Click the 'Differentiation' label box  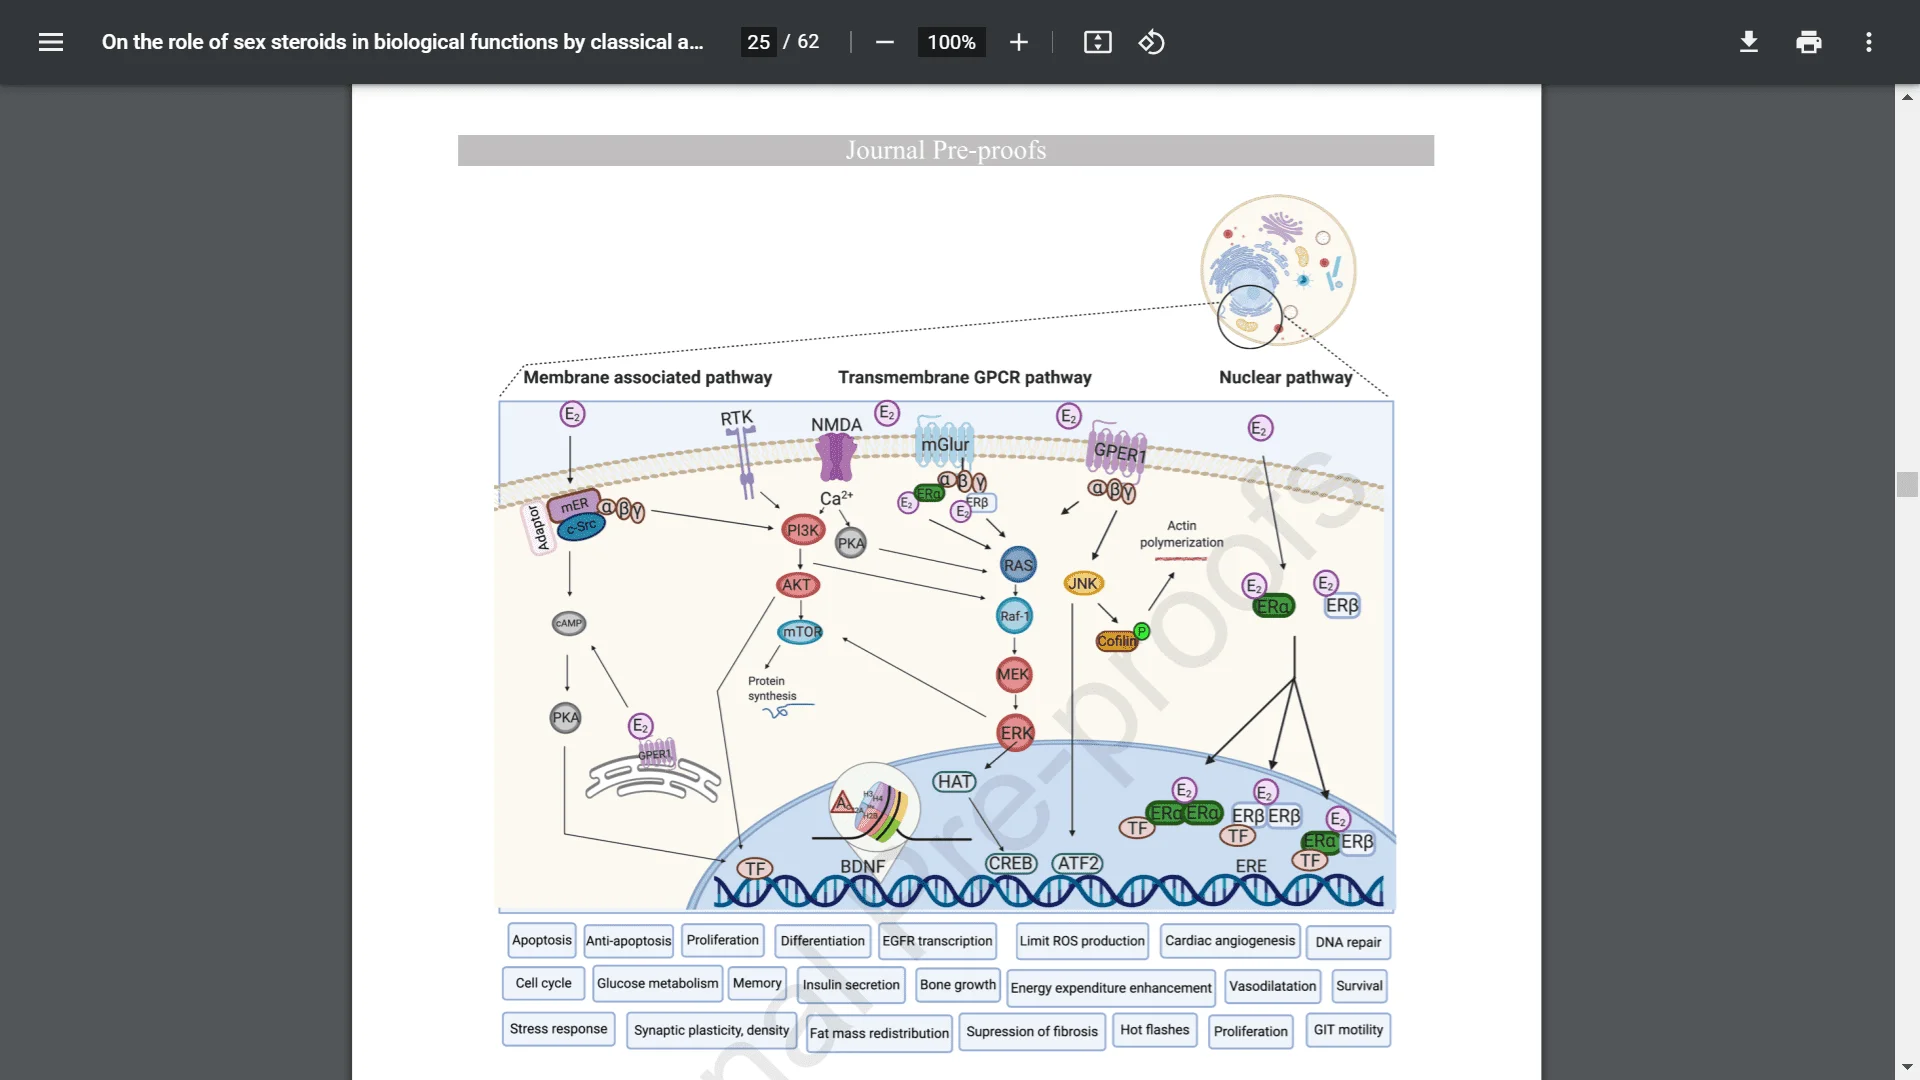[822, 941]
